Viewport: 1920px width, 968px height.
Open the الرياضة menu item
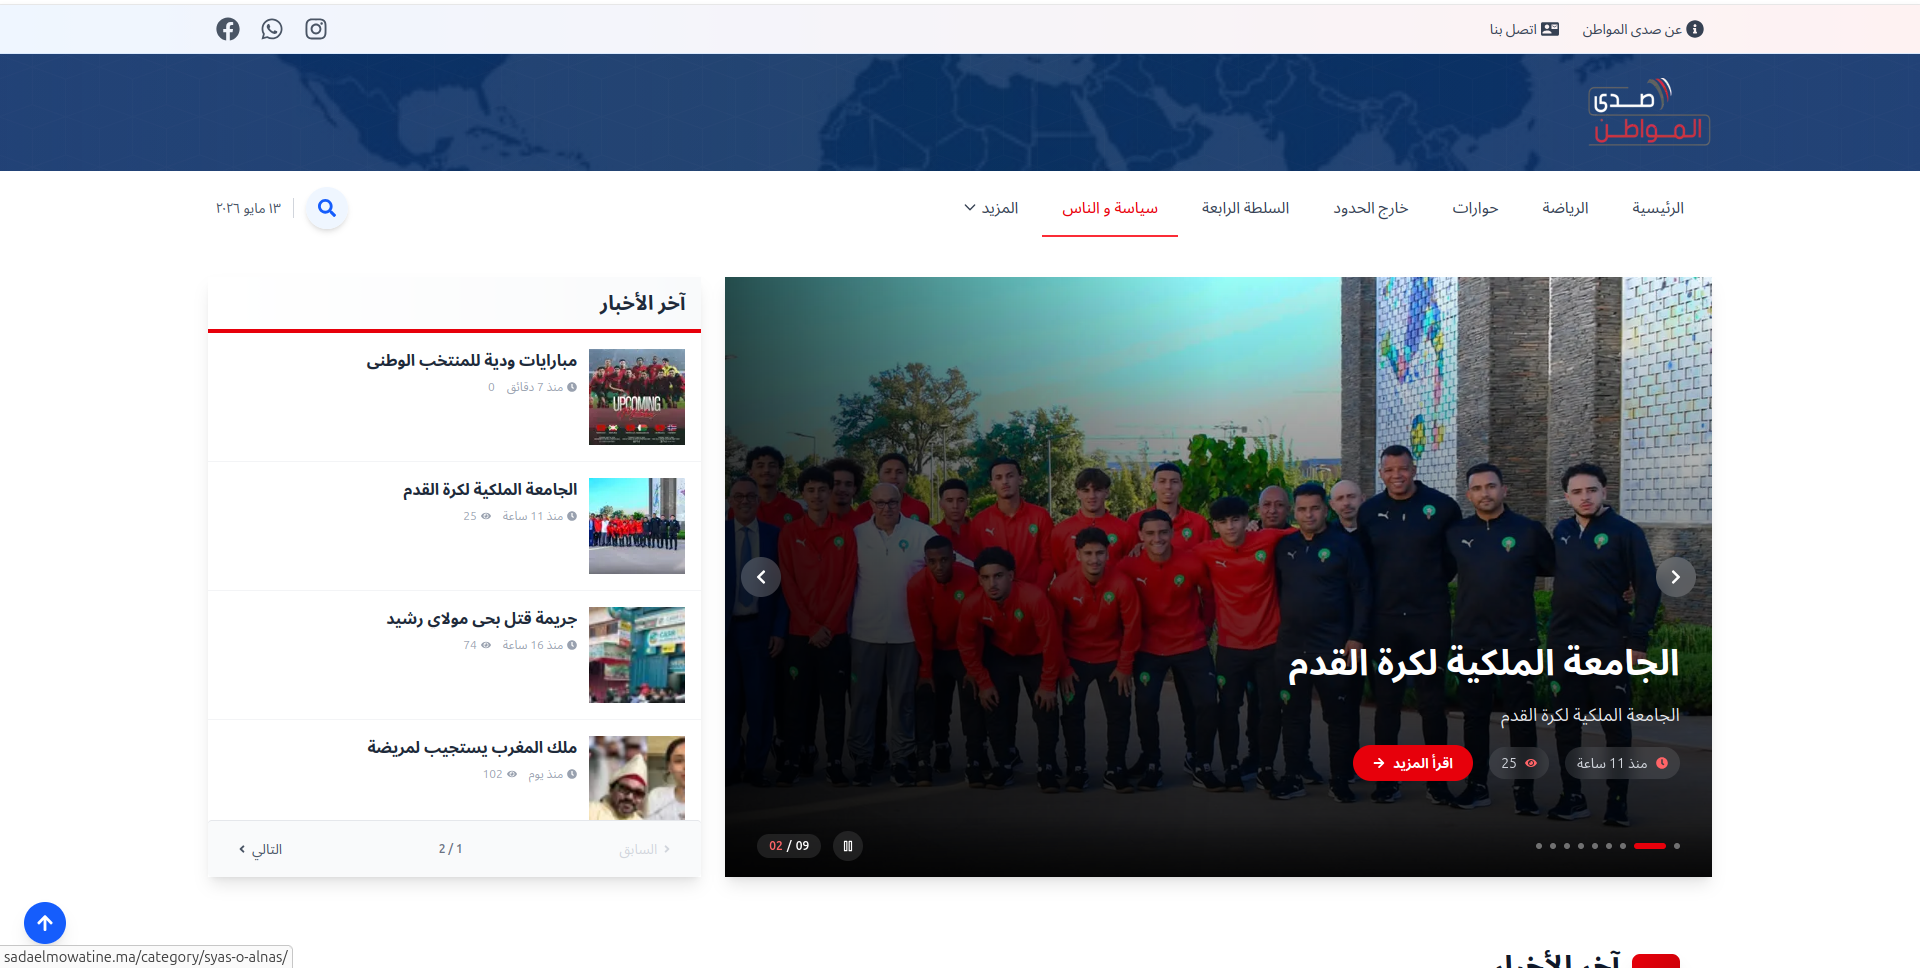[1565, 208]
